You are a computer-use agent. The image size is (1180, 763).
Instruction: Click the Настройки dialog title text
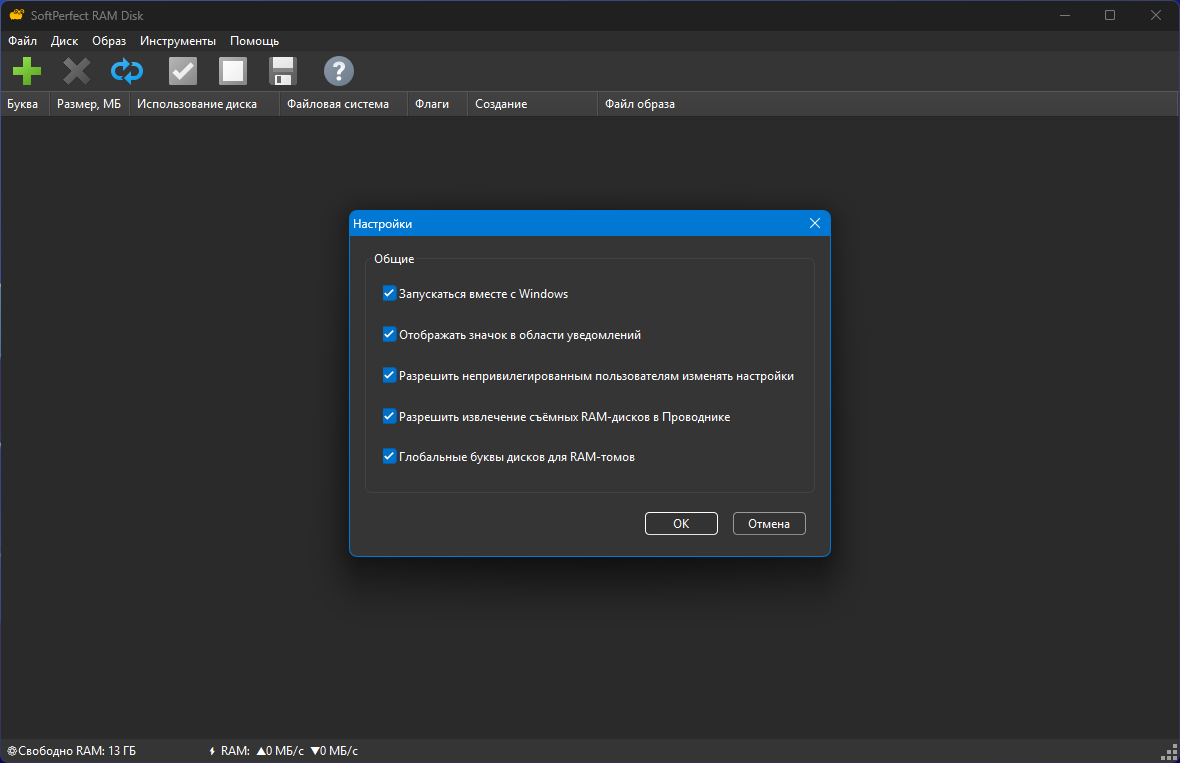(x=382, y=223)
